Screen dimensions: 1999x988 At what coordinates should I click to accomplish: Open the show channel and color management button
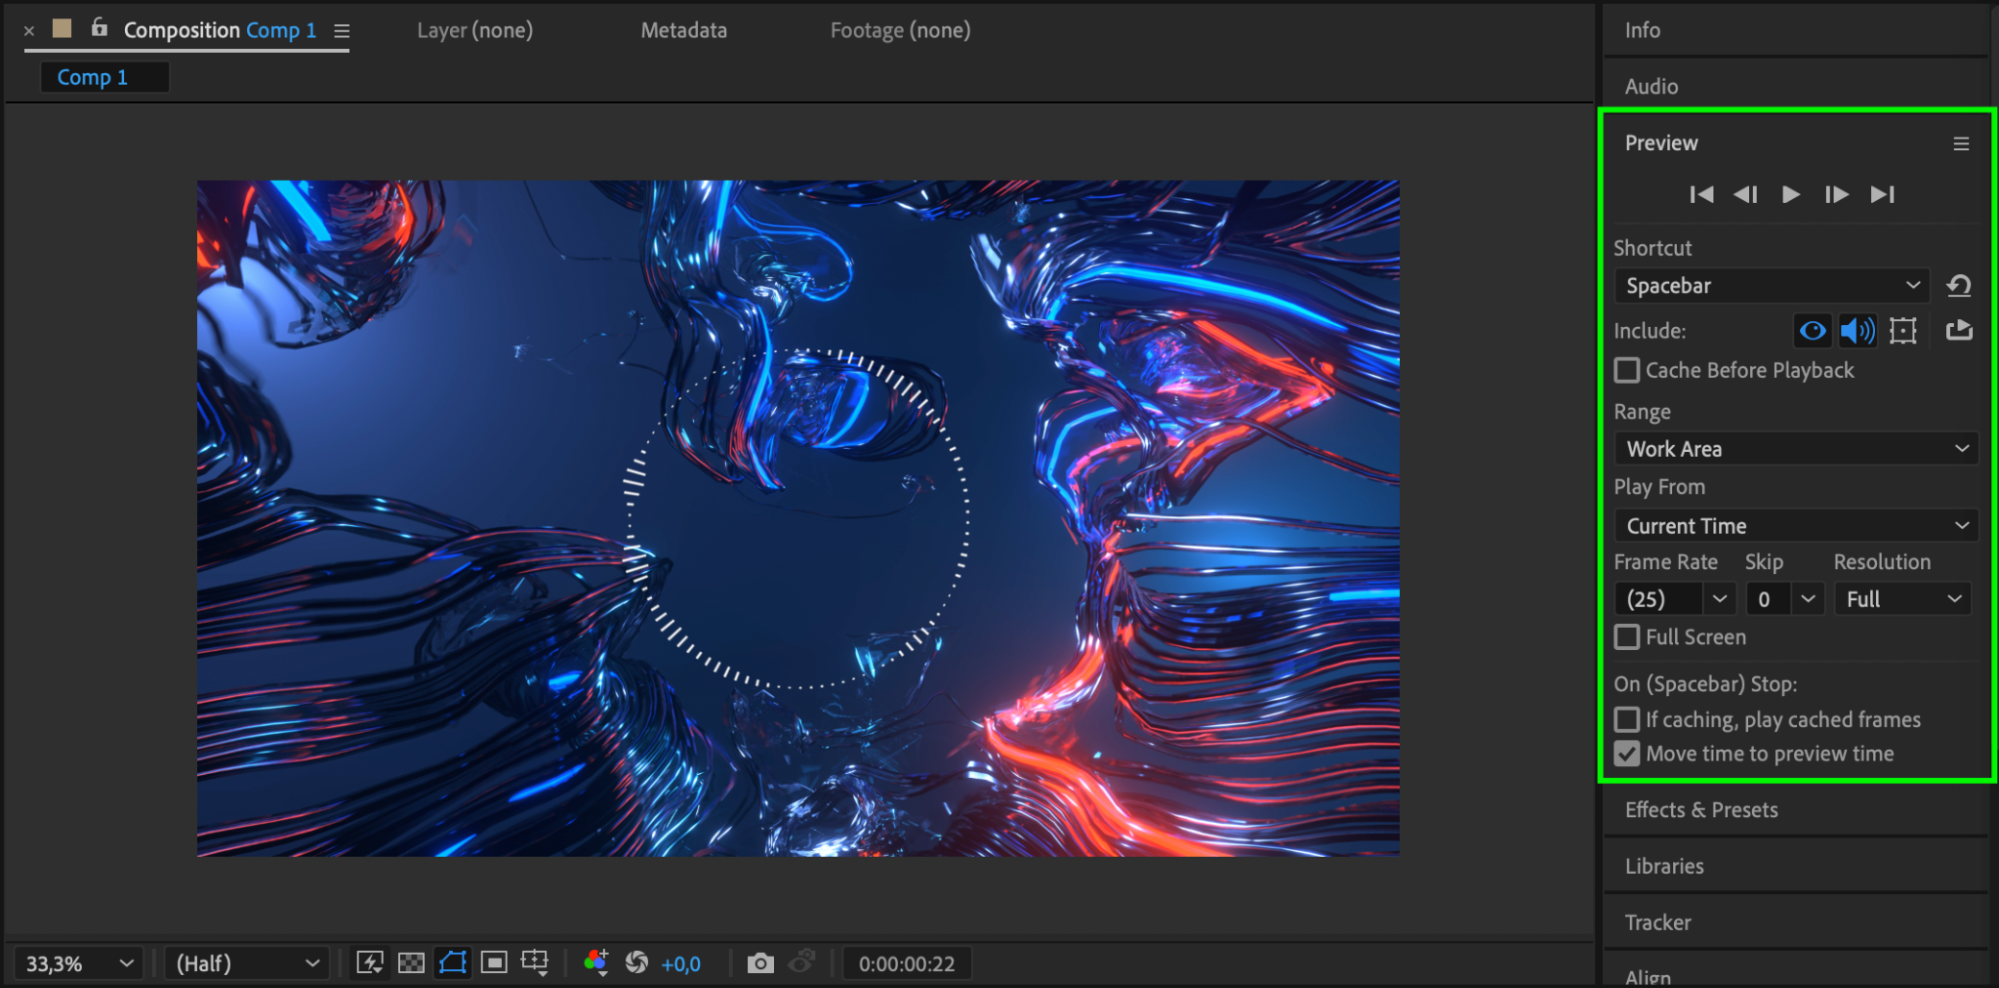click(596, 963)
